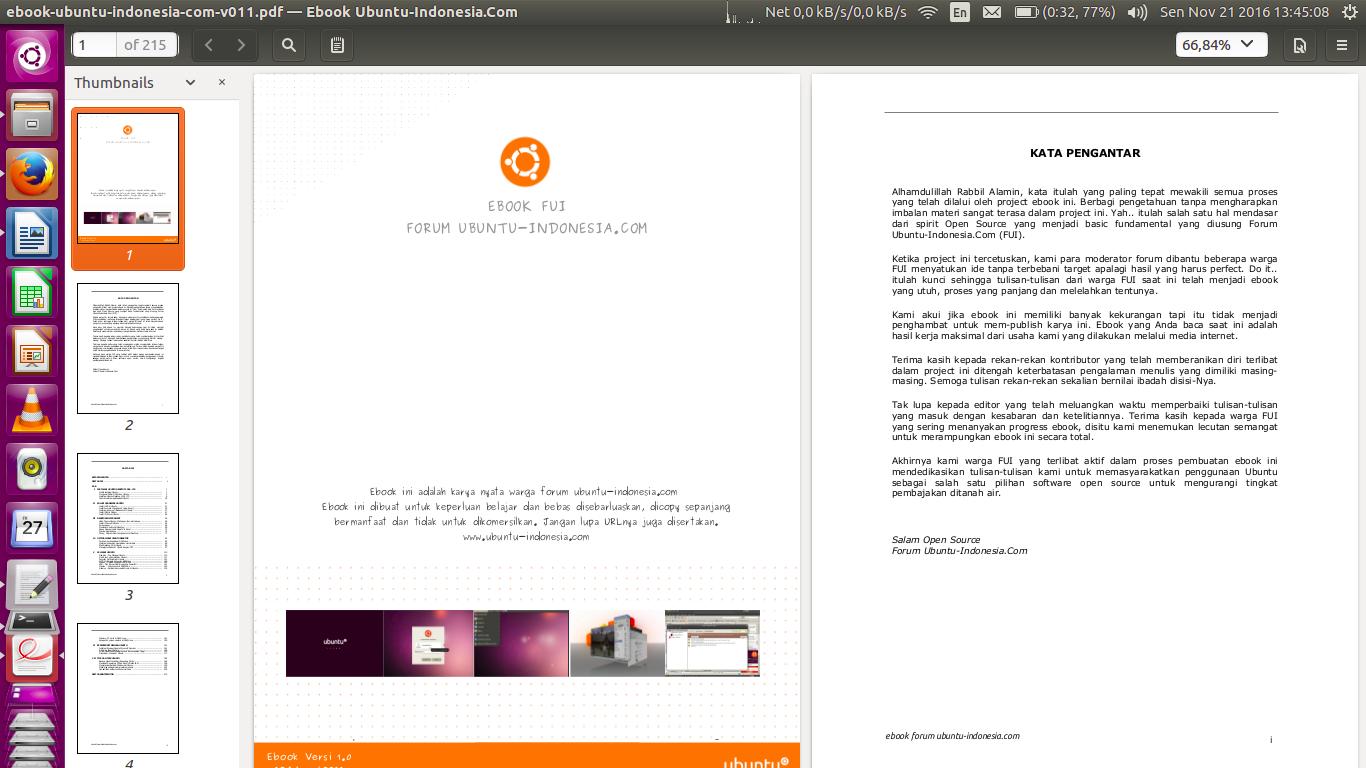This screenshot has height=768, width=1366.
Task: Open the hamburger view options menu
Action: pos(1342,45)
